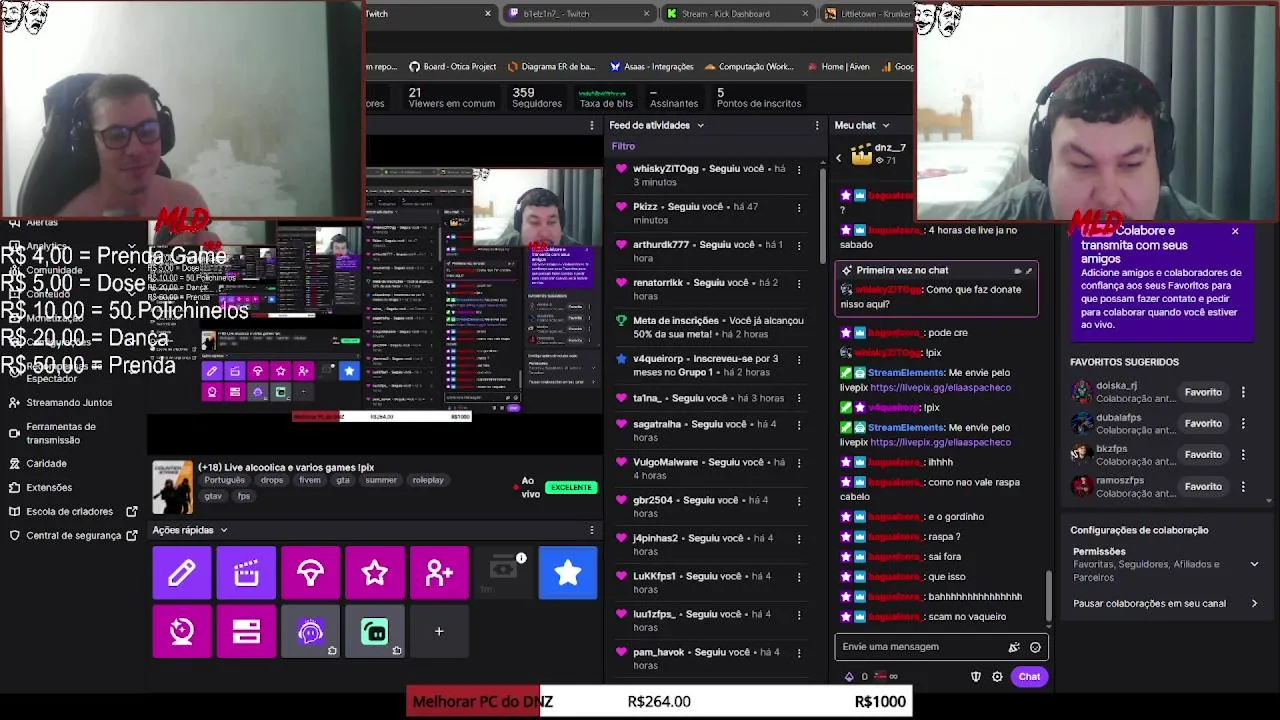The height and width of the screenshot is (720, 1280).
Task: Click the disabled banknote quick action tile
Action: click(x=503, y=573)
